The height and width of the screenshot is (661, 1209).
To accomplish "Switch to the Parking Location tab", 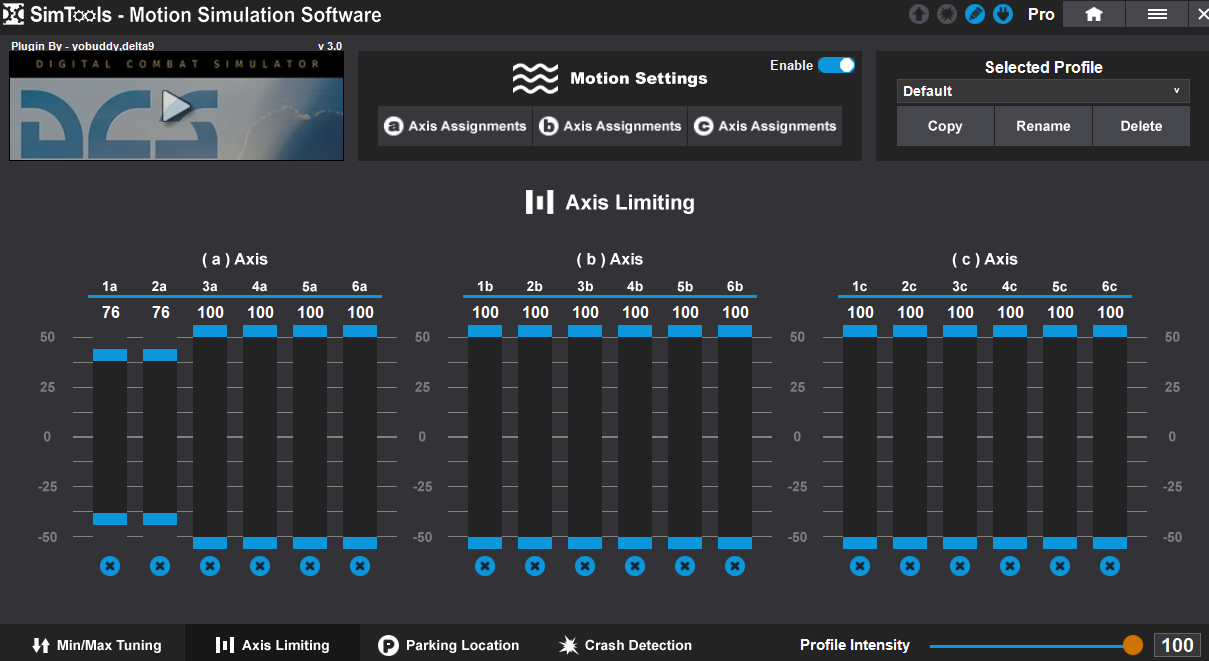I will point(449,645).
